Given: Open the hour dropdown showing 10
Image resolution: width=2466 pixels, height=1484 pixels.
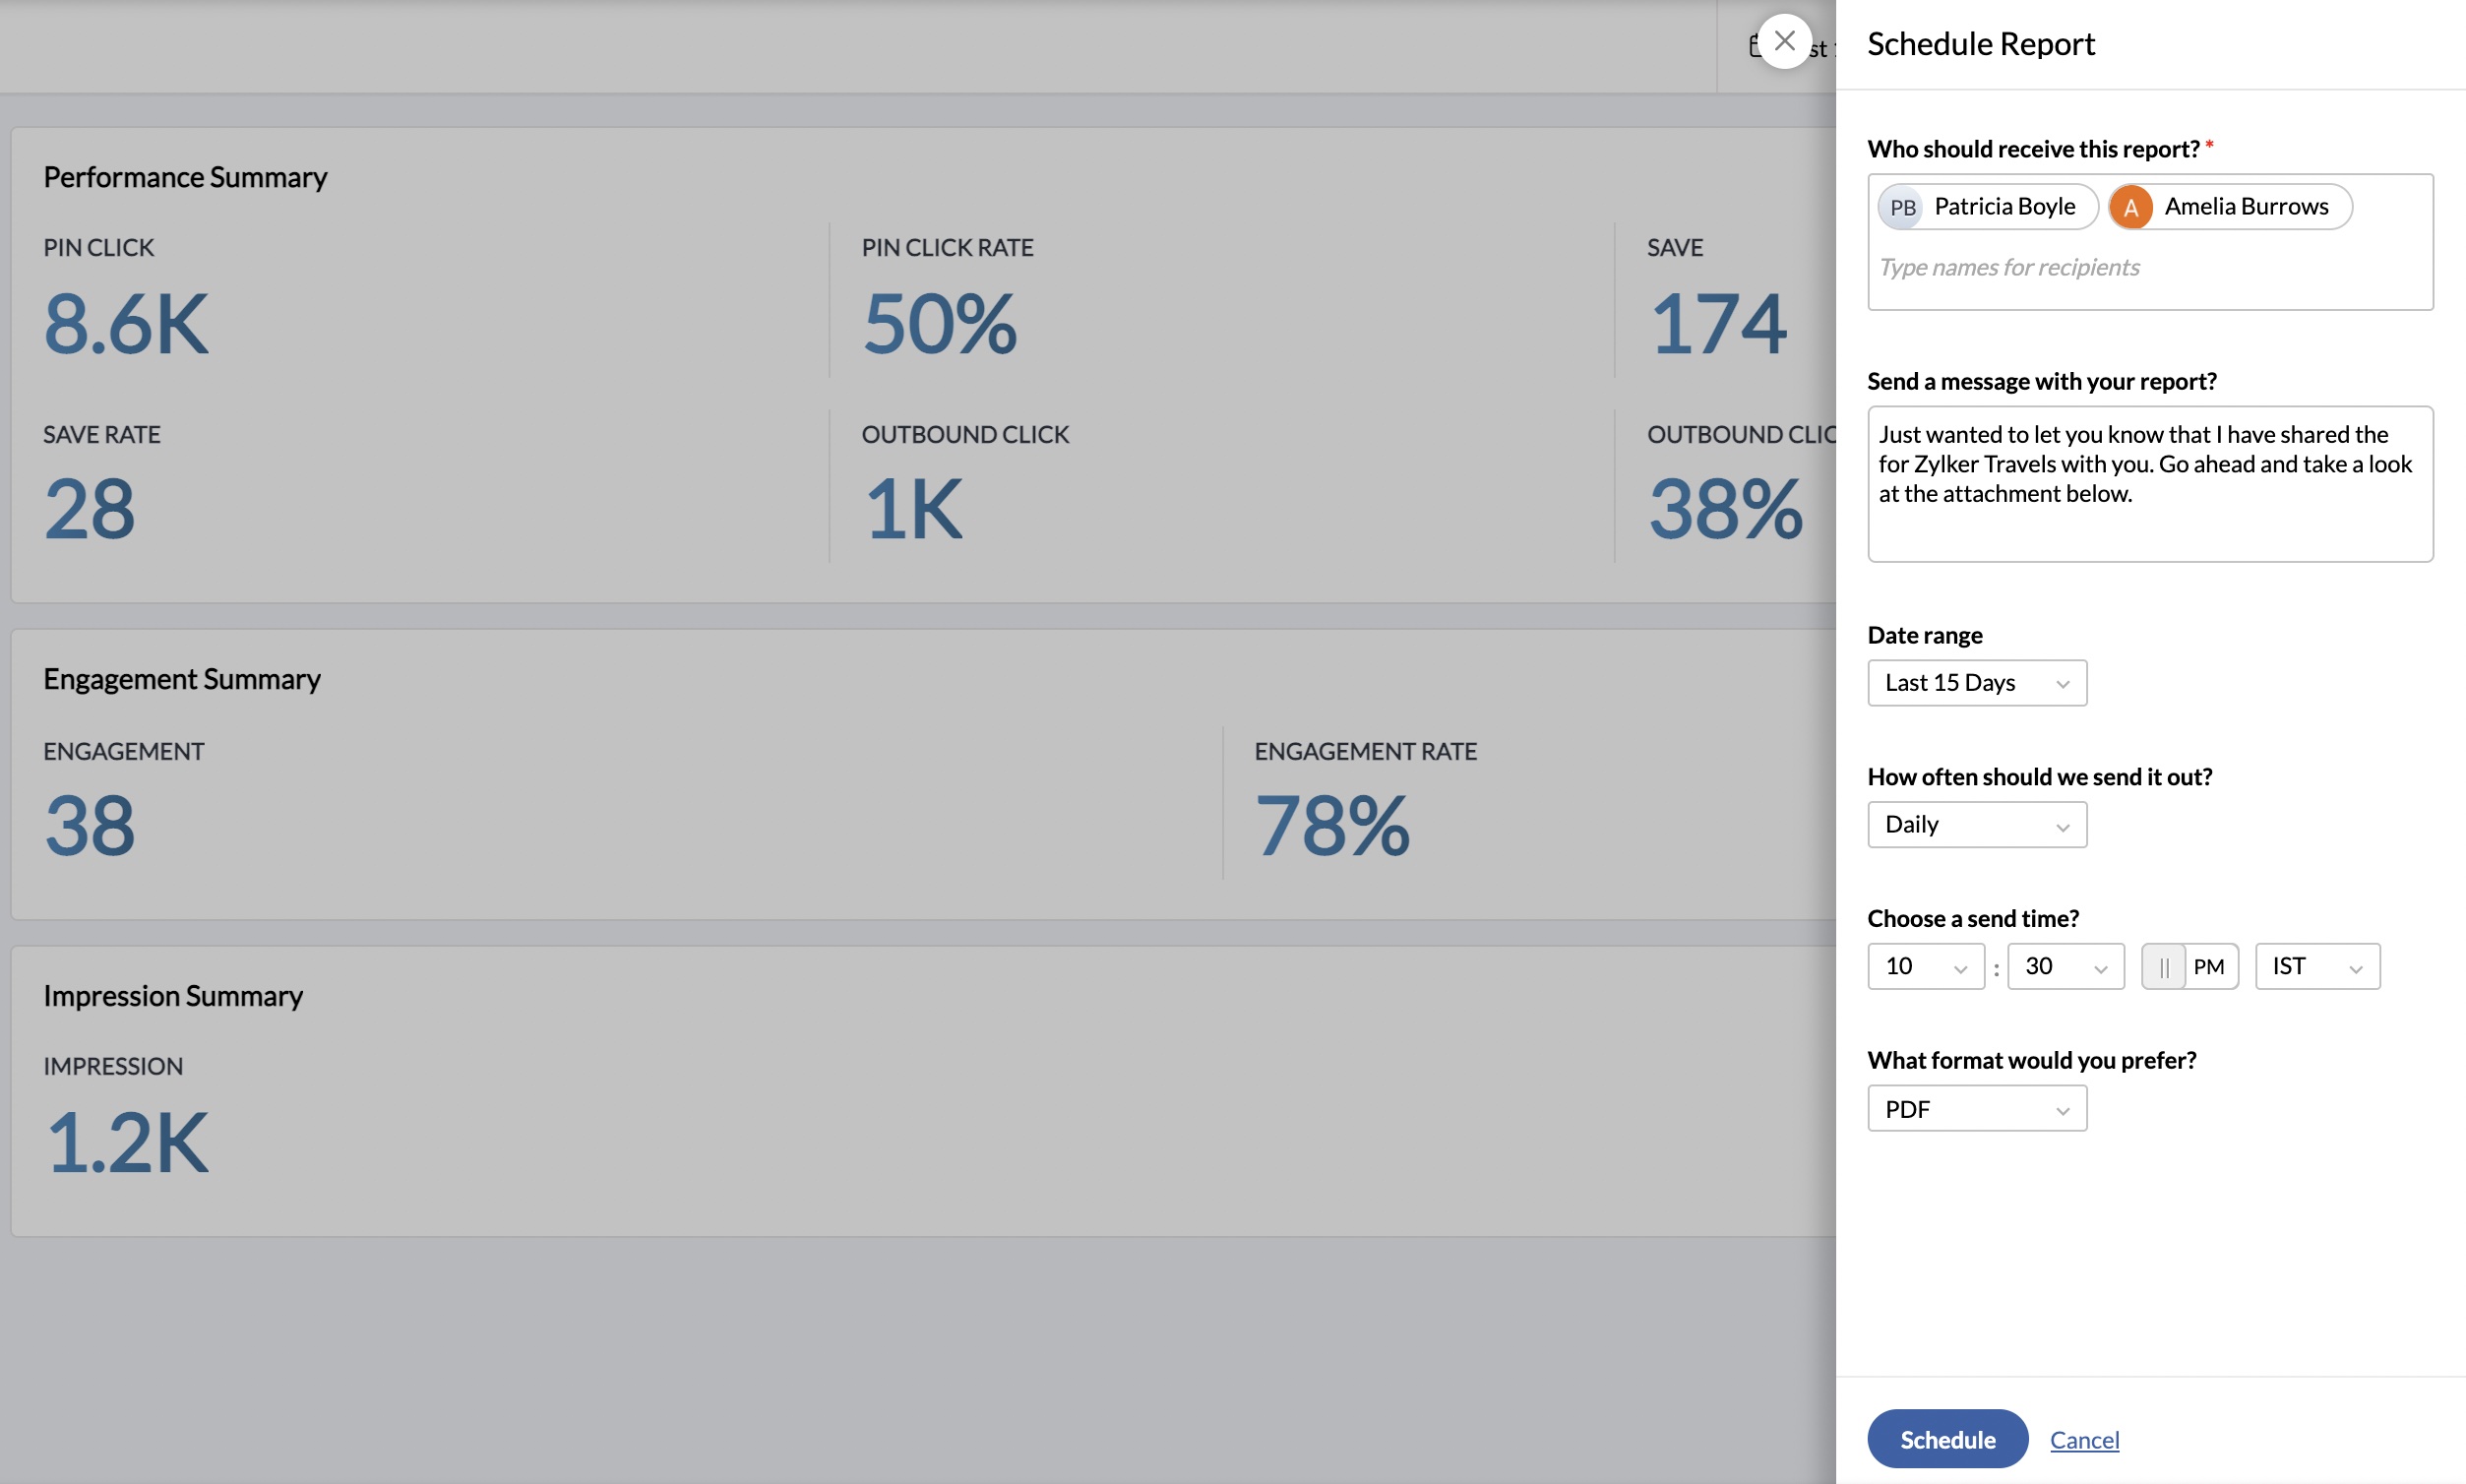Looking at the screenshot, I should [x=1925, y=966].
